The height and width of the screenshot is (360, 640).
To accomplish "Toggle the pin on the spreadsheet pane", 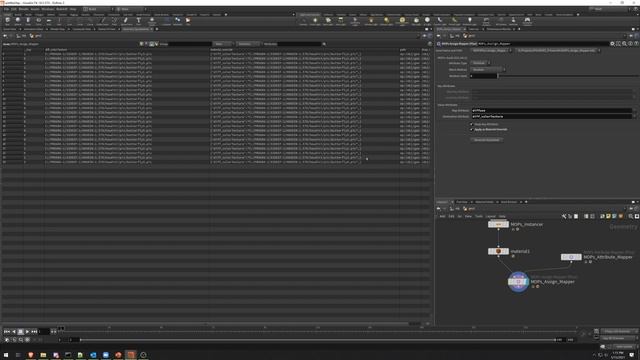I will [x=424, y=36].
